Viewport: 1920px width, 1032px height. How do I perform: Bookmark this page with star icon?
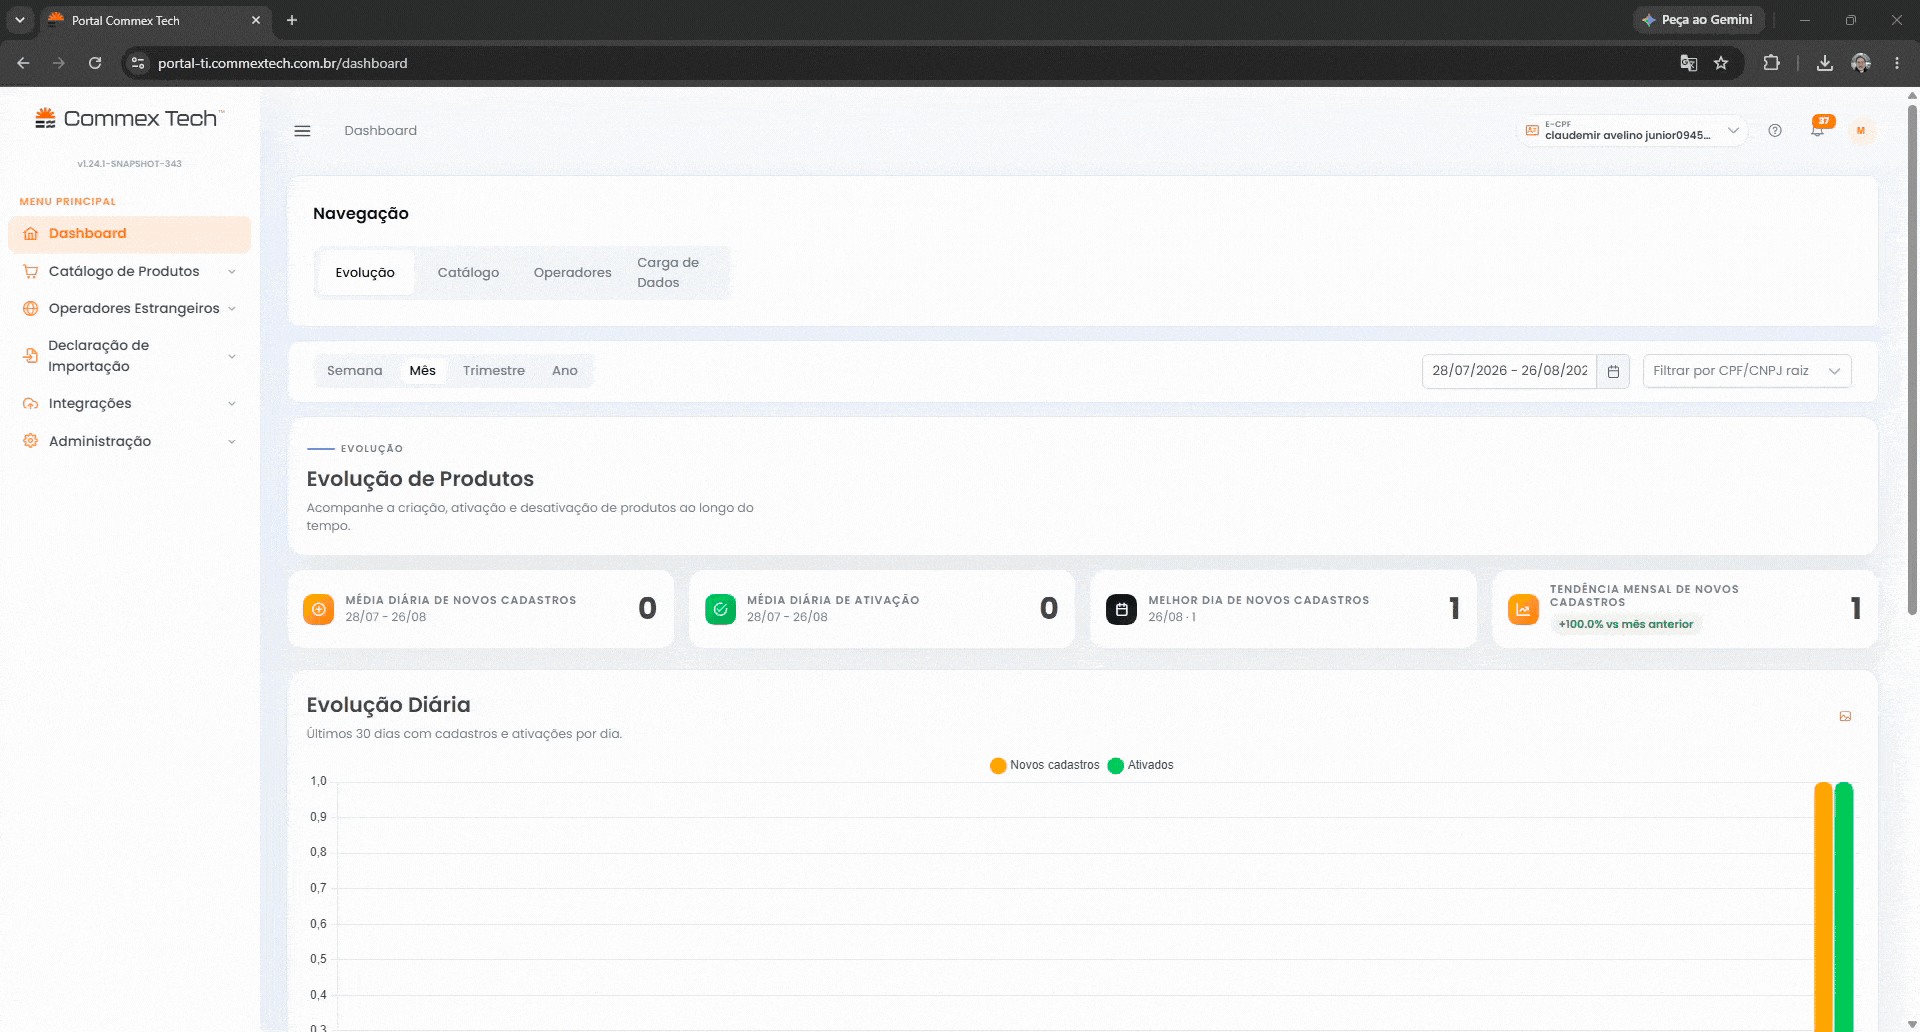click(1721, 63)
